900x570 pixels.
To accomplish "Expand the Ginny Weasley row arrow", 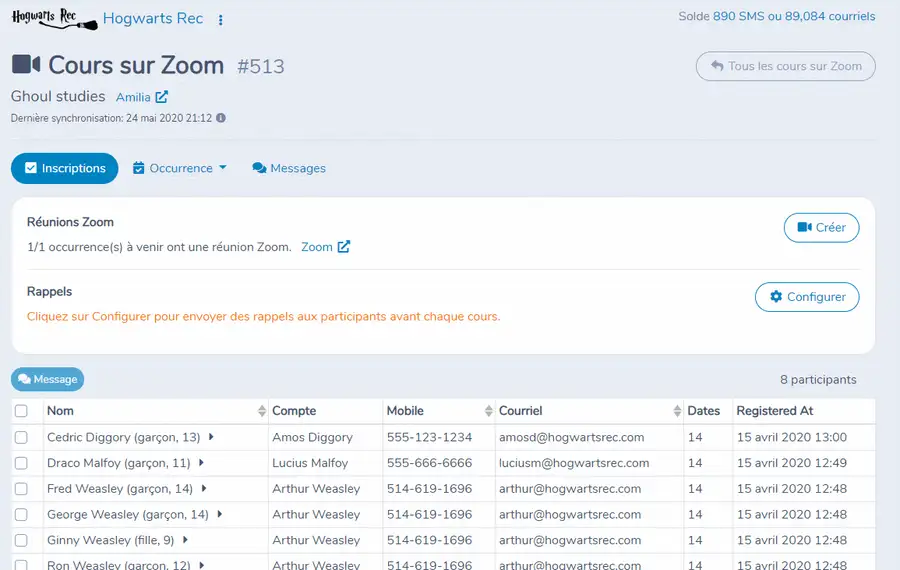I will [185, 540].
